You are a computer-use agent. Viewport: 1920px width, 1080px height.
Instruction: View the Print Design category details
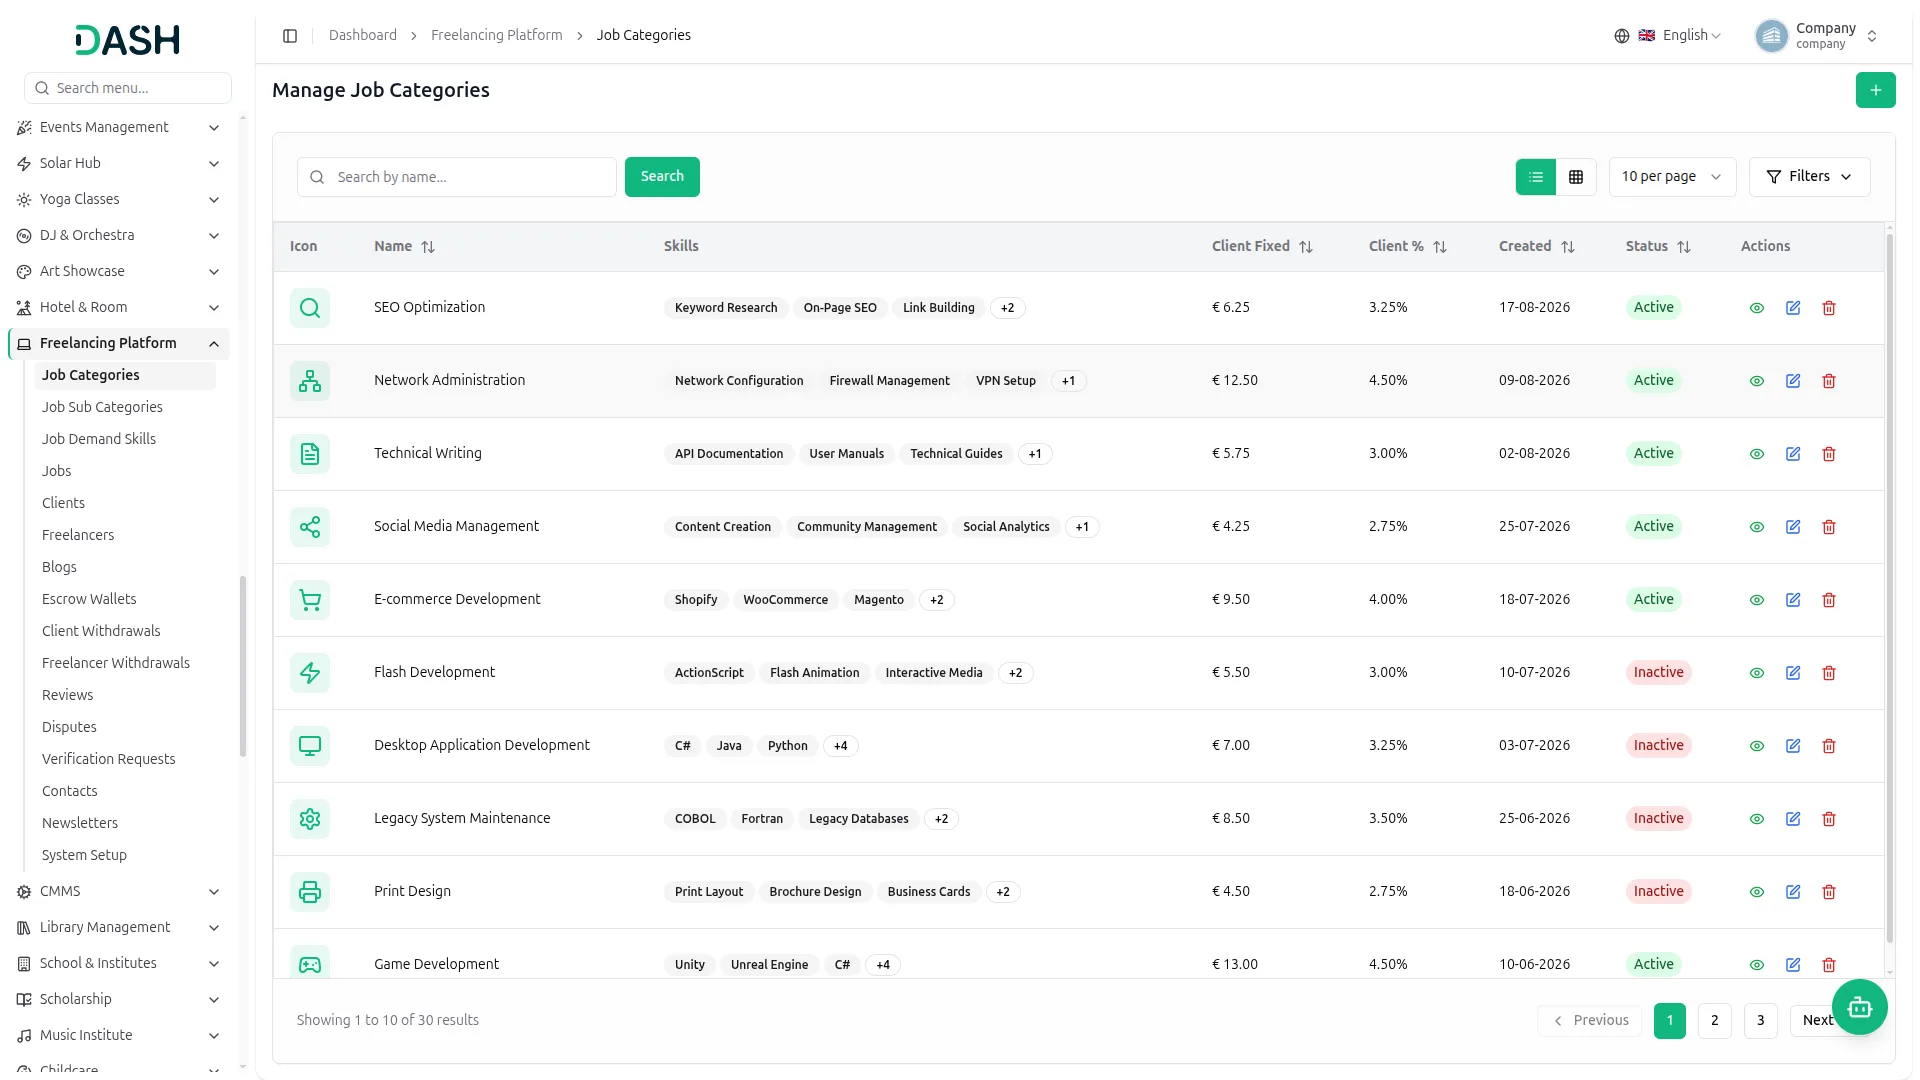pos(1757,892)
